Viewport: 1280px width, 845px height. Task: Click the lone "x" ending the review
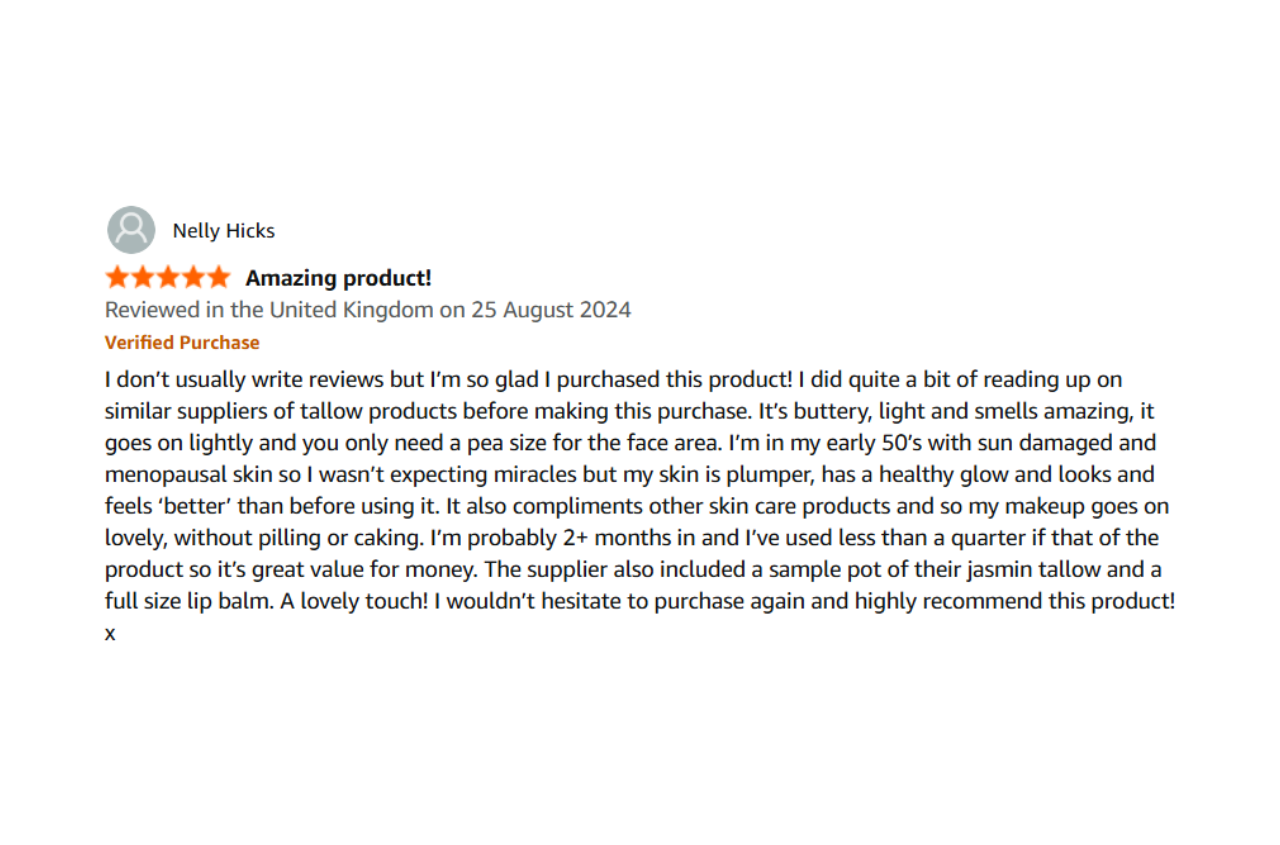[110, 634]
